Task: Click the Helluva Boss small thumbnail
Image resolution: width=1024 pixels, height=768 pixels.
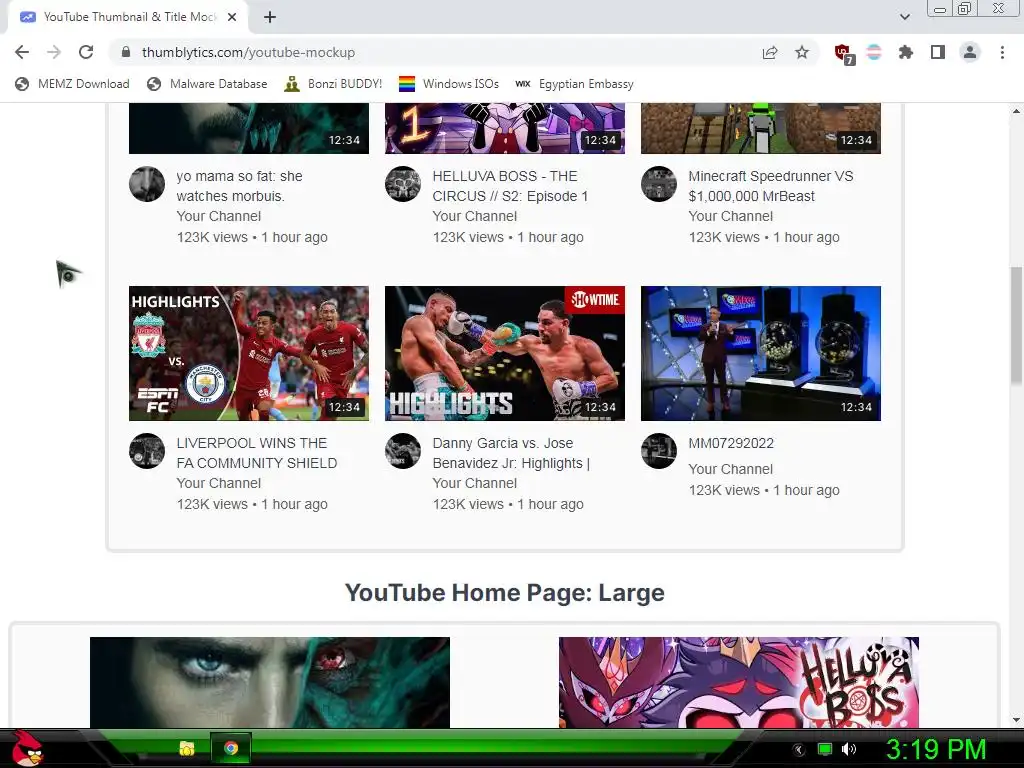Action: [505, 128]
